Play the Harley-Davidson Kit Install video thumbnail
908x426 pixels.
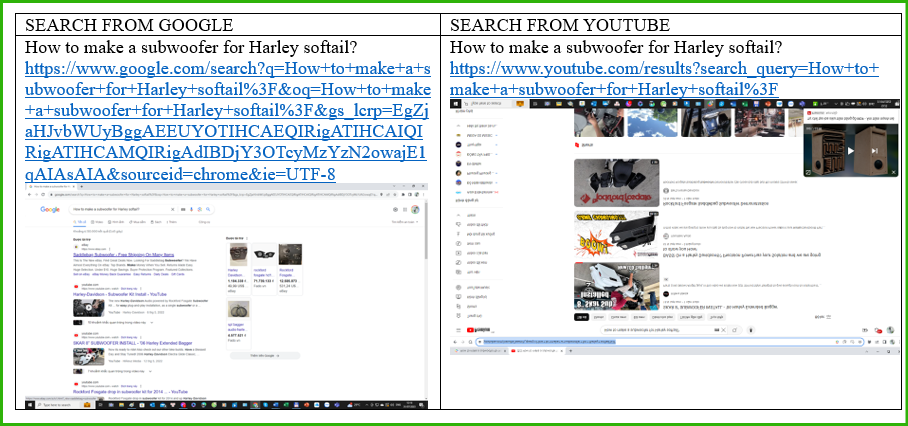tap(89, 307)
